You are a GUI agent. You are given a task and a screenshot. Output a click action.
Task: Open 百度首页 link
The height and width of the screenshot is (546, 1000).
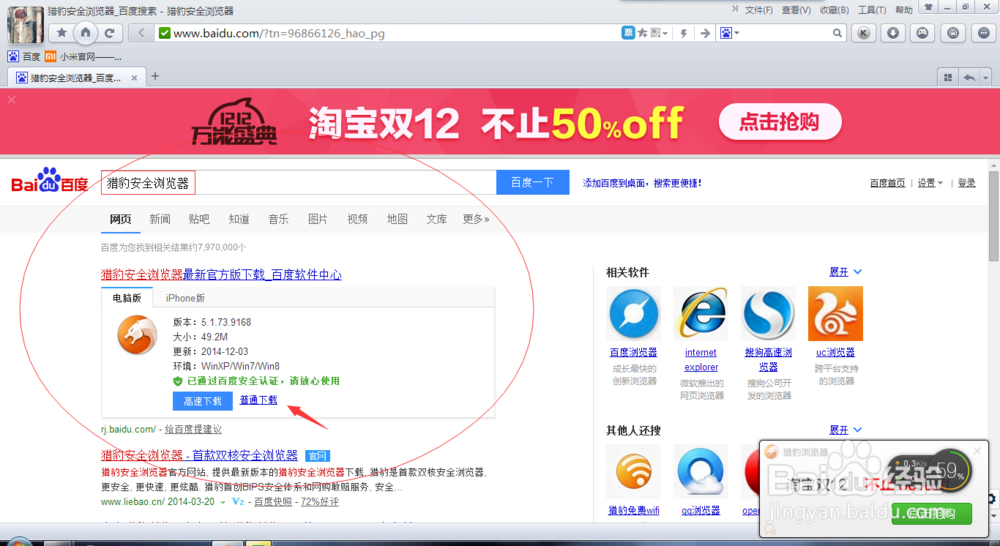click(x=887, y=183)
